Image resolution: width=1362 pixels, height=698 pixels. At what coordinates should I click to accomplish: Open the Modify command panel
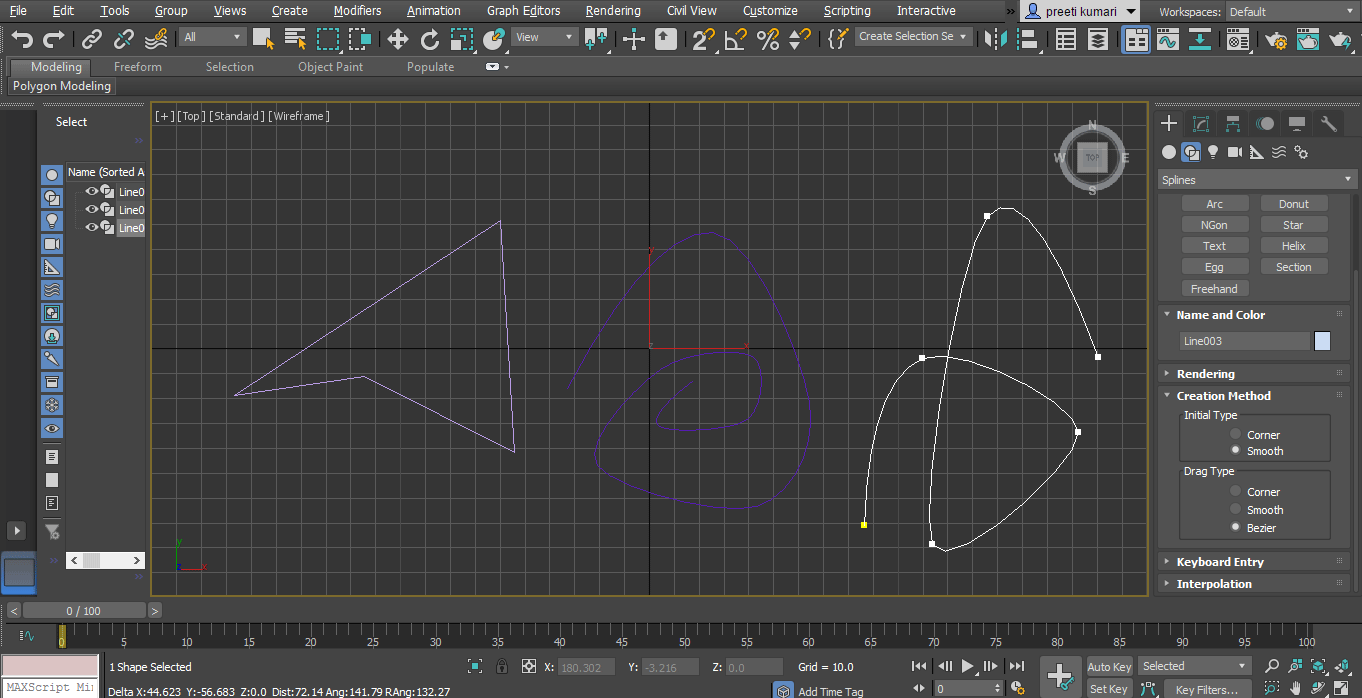pyautogui.click(x=1201, y=123)
